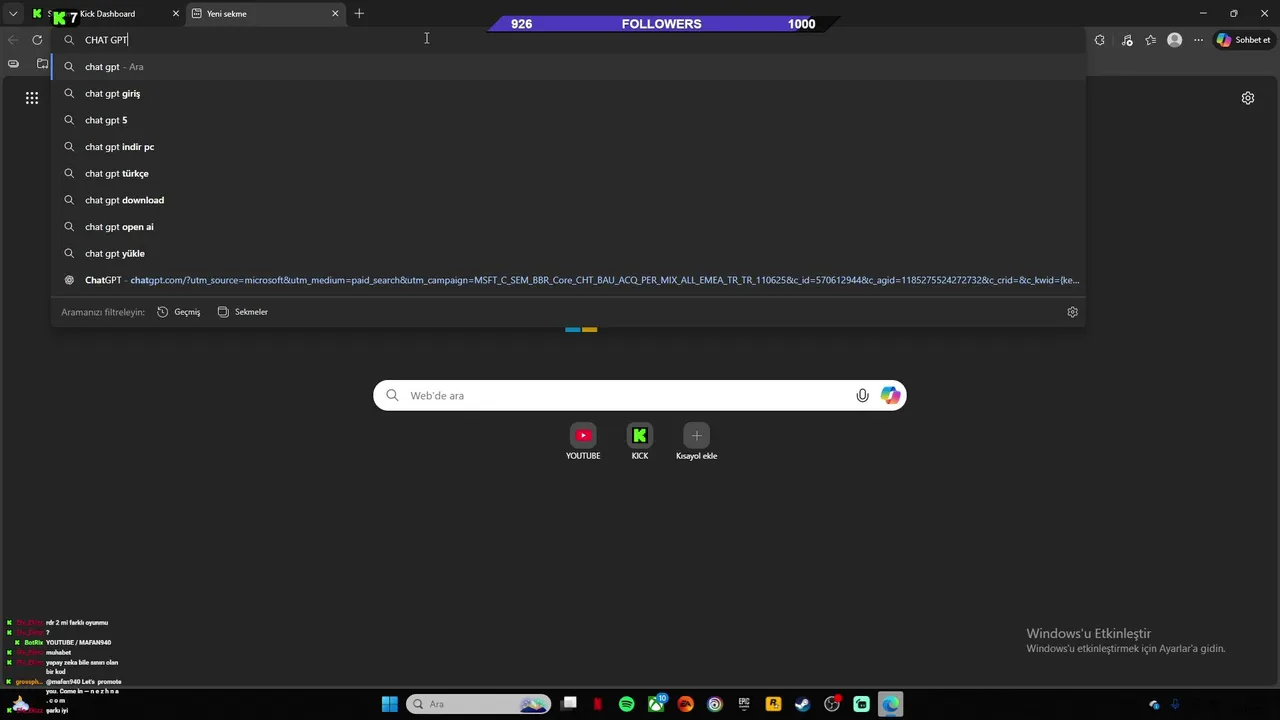Open the Favorites star list icon
The height and width of the screenshot is (720, 1280).
pyautogui.click(x=1151, y=40)
